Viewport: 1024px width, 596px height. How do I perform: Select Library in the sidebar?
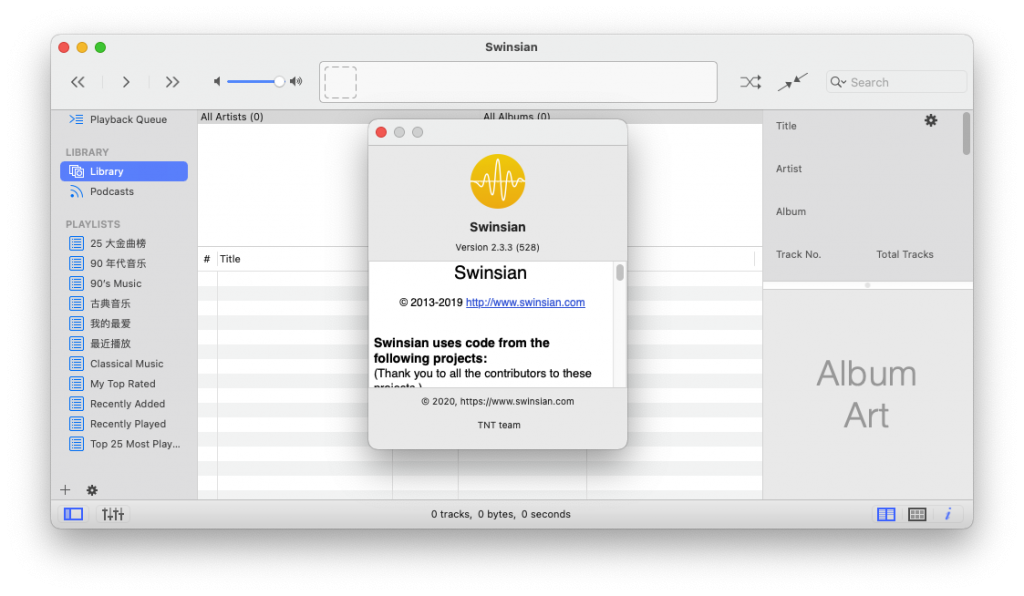(124, 171)
